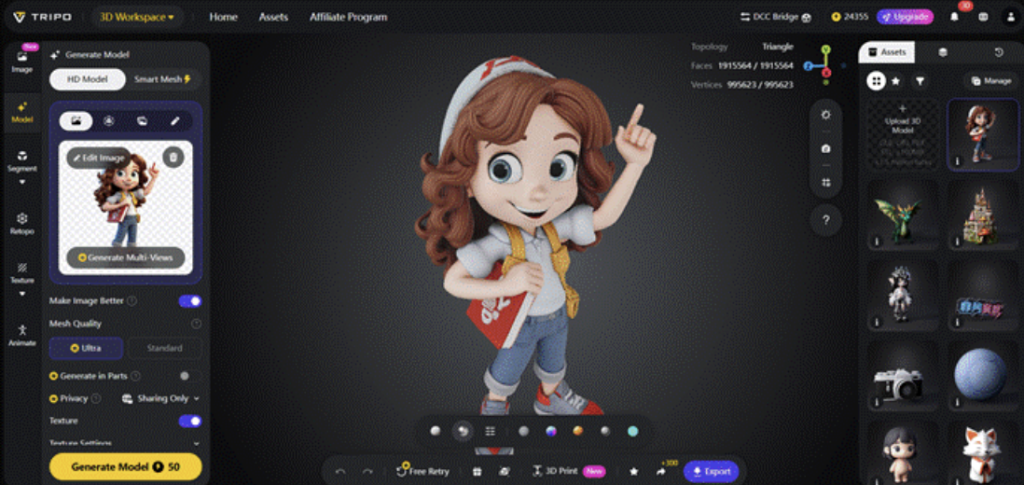This screenshot has height=485, width=1024.
Task: Open viewport lighting settings sun icon
Action: [825, 115]
